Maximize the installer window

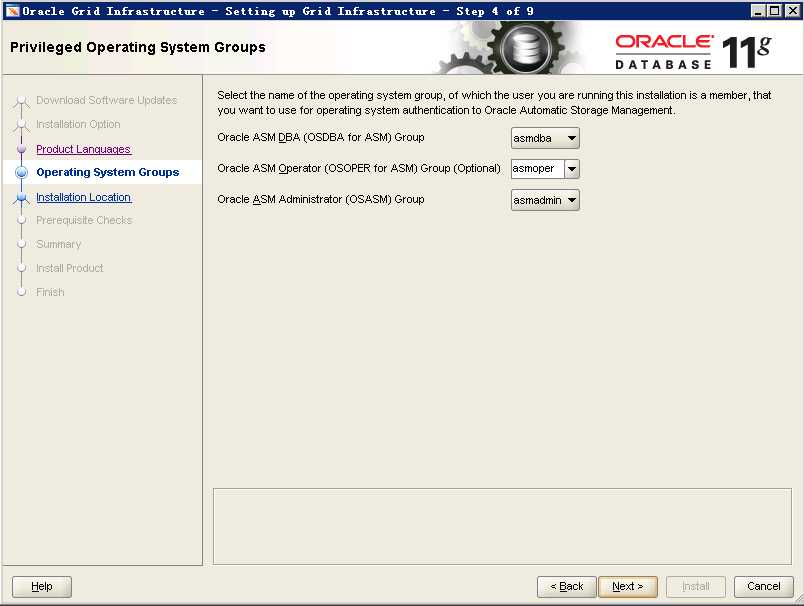click(x=775, y=11)
